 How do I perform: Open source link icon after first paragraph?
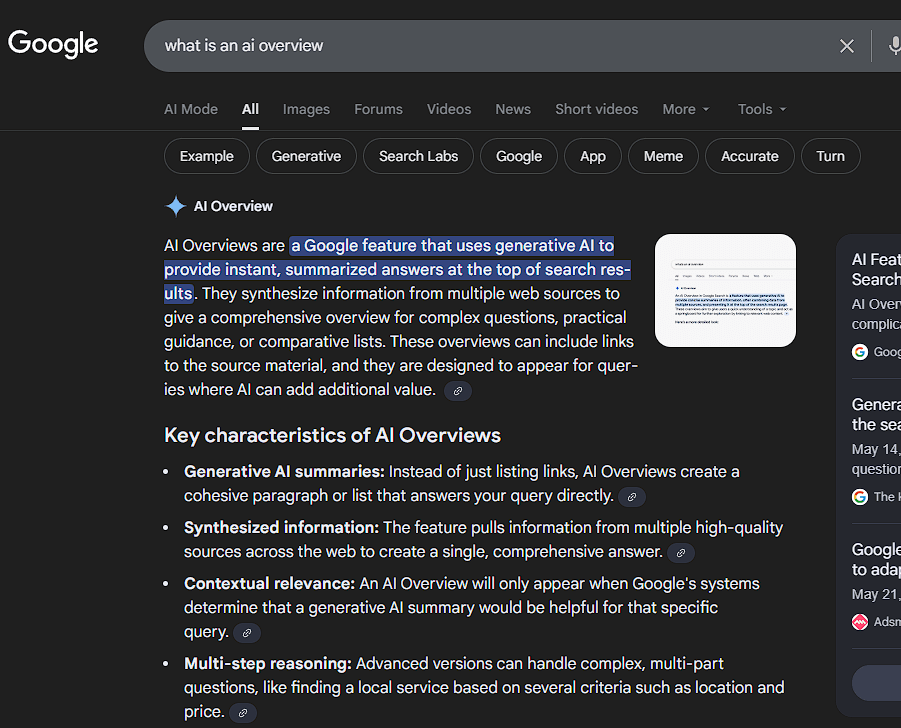[x=457, y=390]
